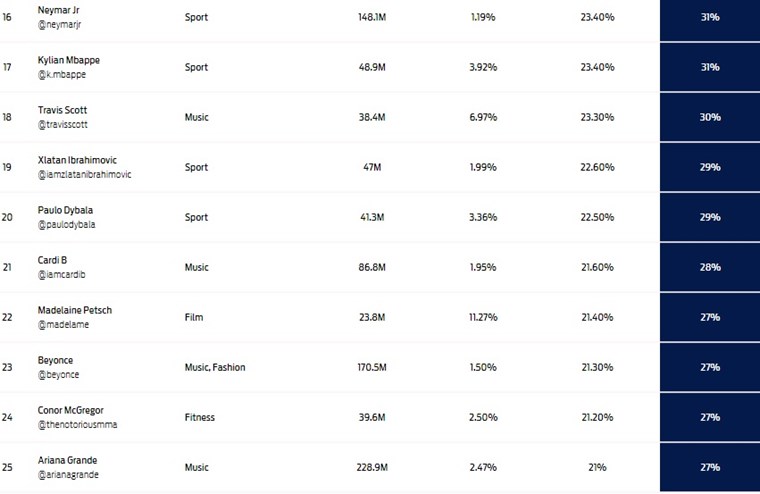
Task: Click the 6.97% engagement value
Action: coord(483,117)
